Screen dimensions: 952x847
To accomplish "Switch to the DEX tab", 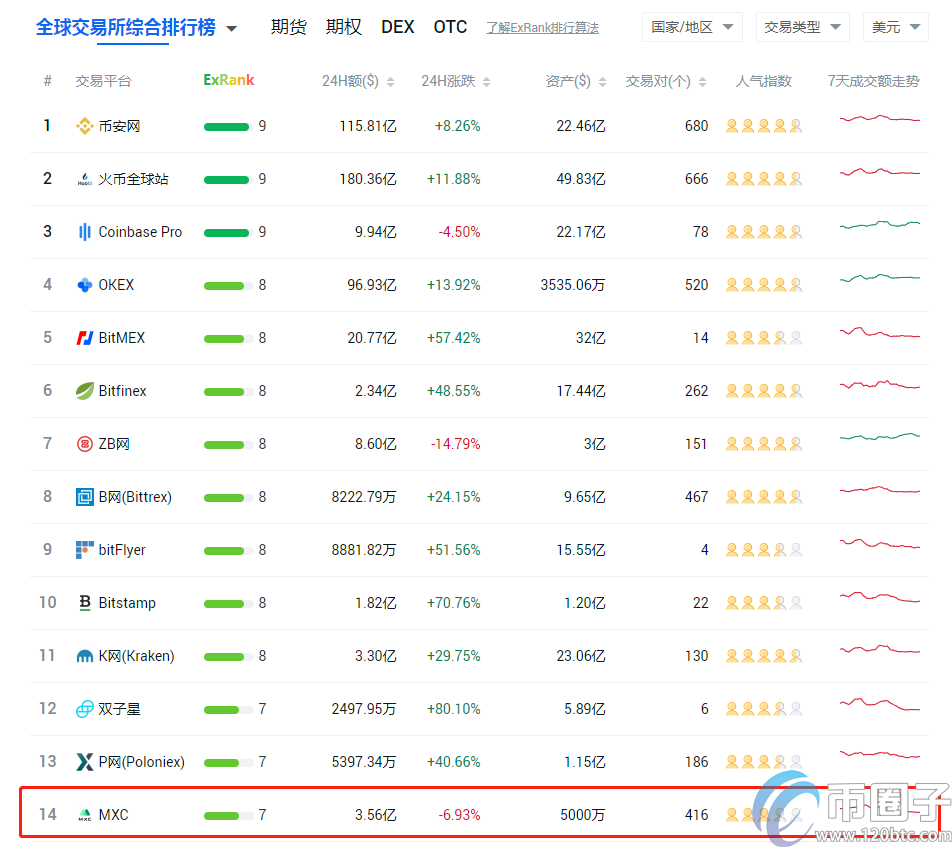I will click(x=398, y=27).
